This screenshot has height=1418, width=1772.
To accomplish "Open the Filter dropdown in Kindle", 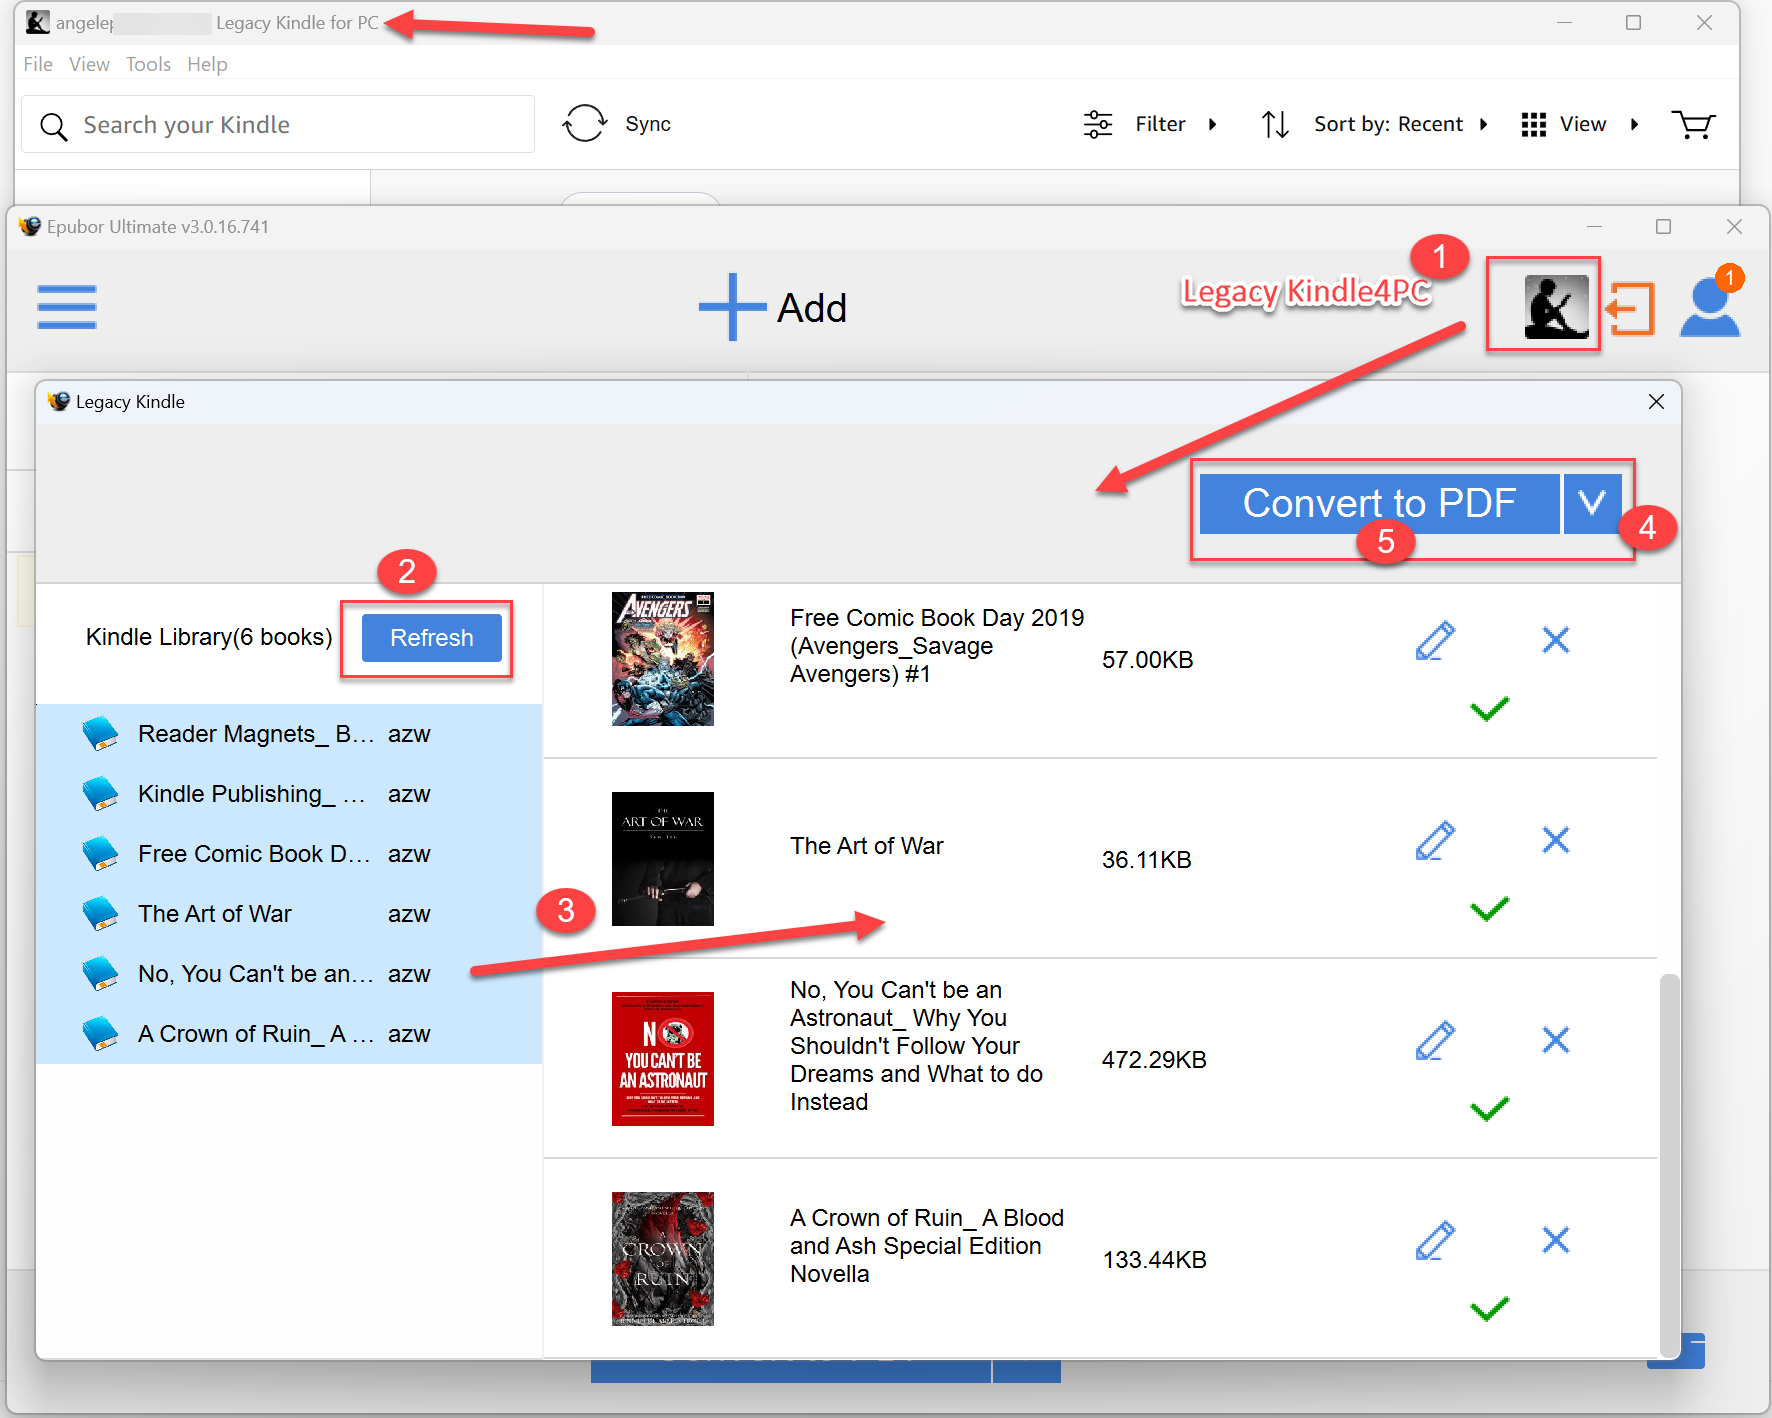I will [1151, 124].
